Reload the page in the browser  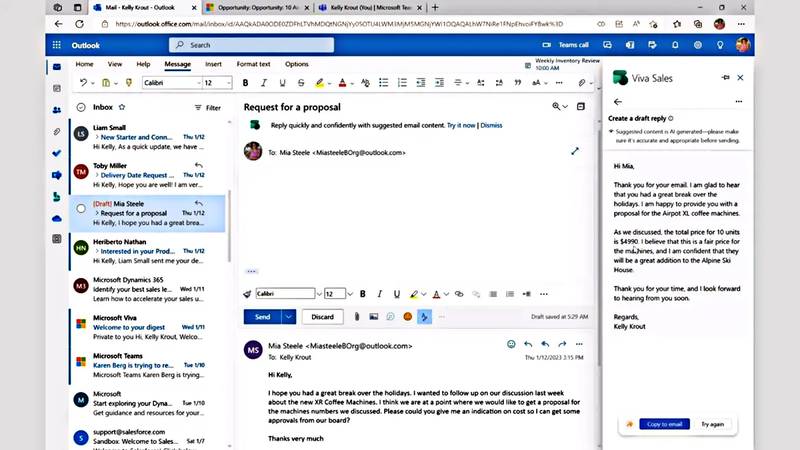pyautogui.click(x=80, y=24)
